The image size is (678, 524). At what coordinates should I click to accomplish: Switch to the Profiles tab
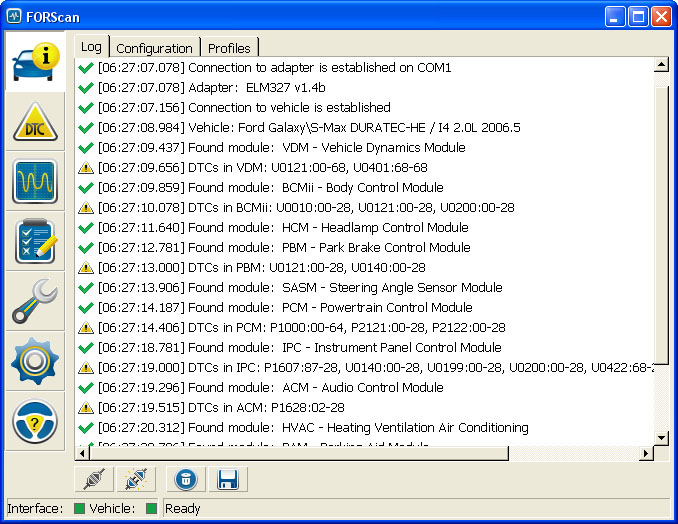(229, 48)
